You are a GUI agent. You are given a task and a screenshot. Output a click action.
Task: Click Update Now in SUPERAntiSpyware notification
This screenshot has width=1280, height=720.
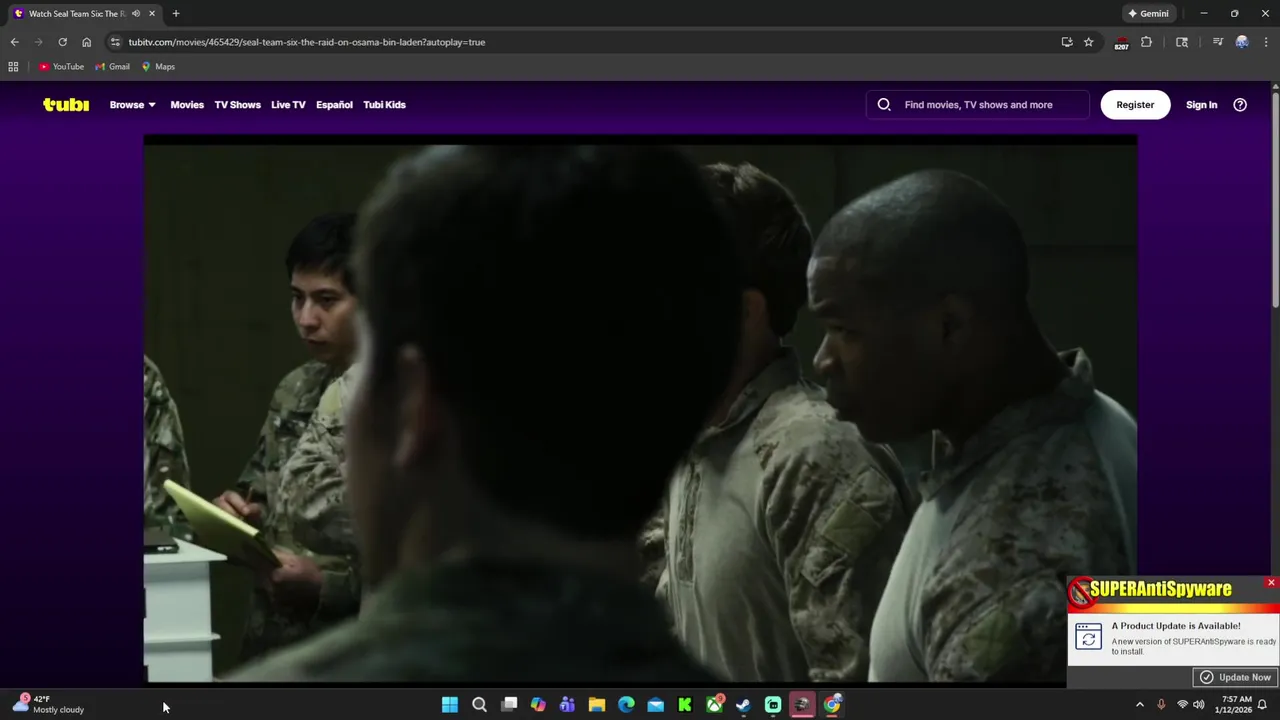(1236, 677)
